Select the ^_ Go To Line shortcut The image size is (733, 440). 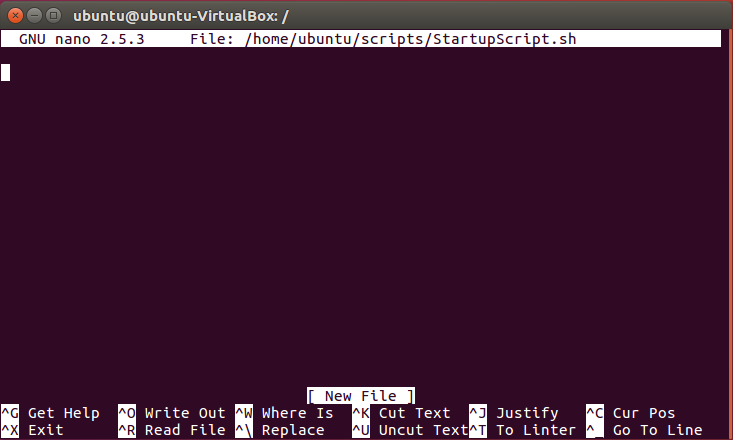pos(644,430)
